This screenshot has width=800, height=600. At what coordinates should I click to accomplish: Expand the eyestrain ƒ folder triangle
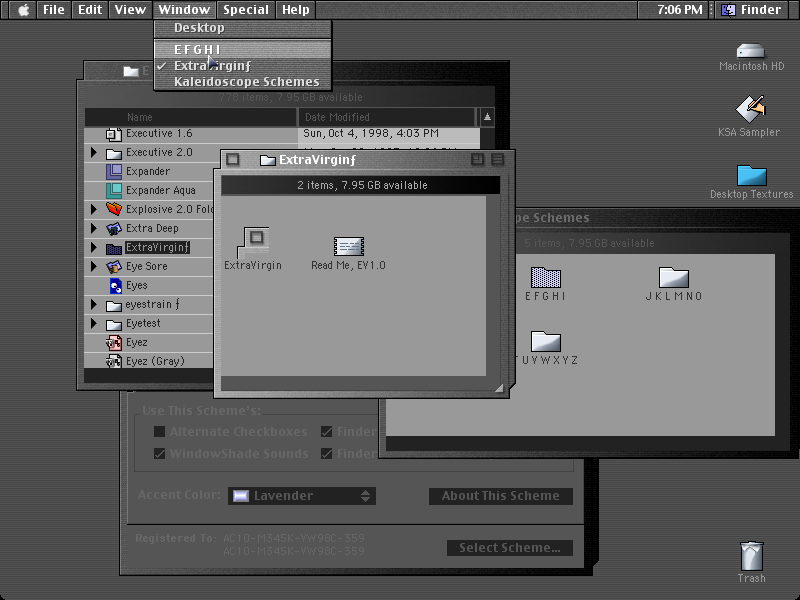(x=93, y=304)
